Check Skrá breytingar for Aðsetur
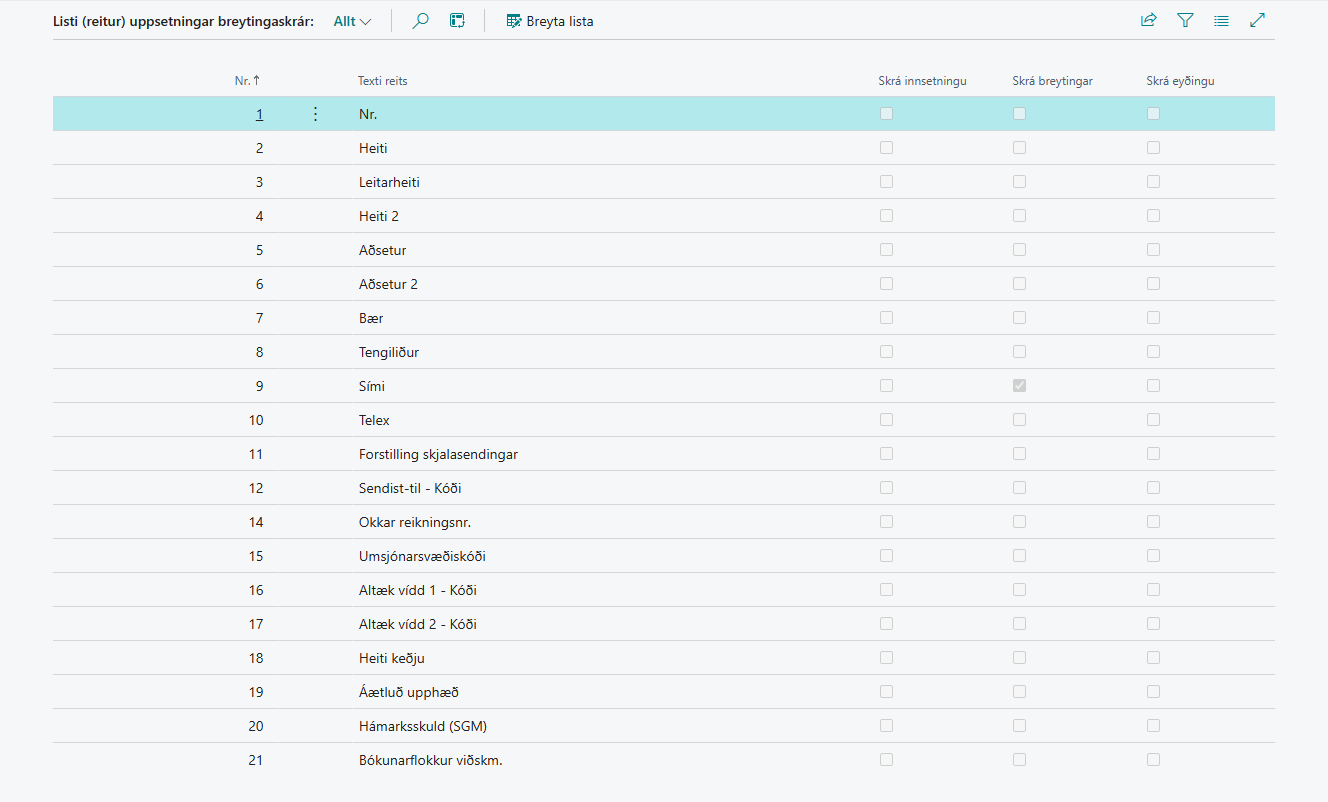Image resolution: width=1328 pixels, height=802 pixels. point(1019,249)
